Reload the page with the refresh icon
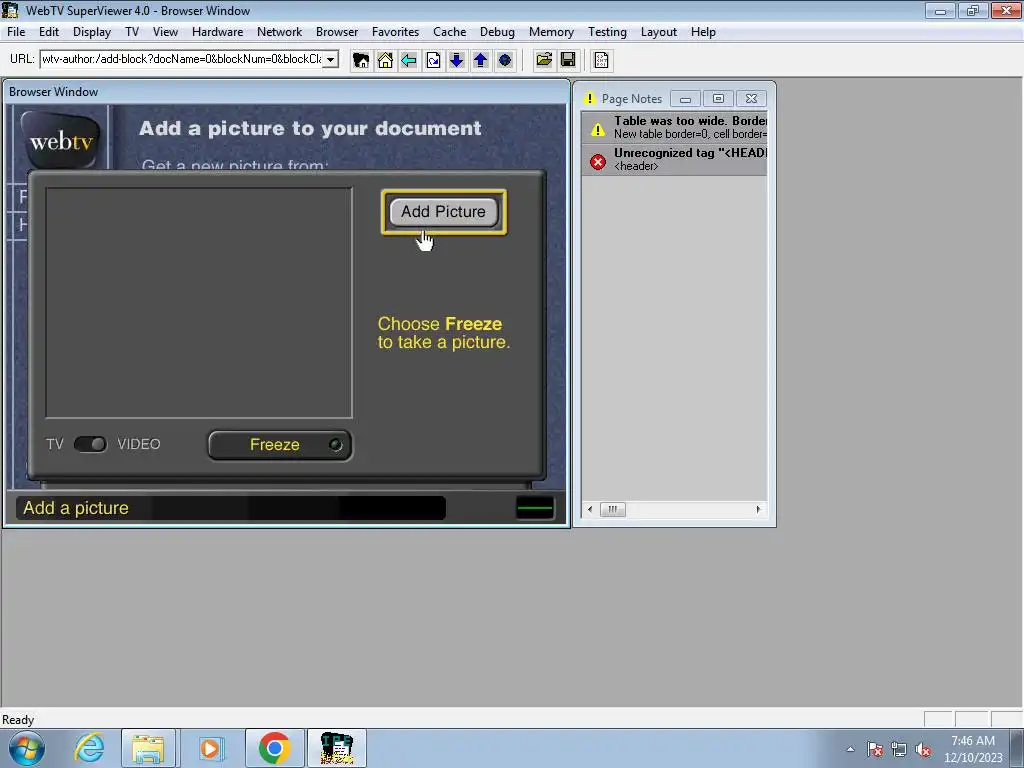The width and height of the screenshot is (1024, 768). click(x=433, y=60)
